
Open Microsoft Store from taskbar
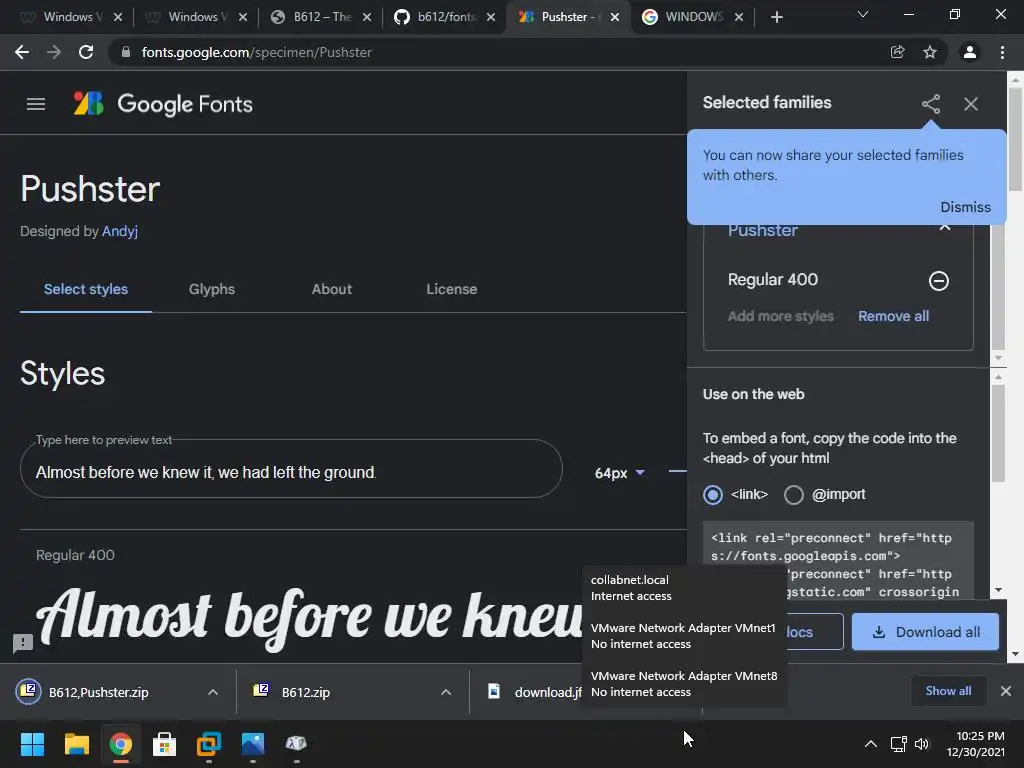click(165, 744)
